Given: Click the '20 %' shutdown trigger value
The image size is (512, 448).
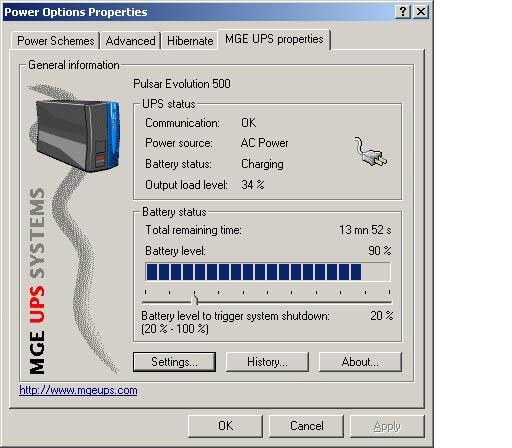Looking at the screenshot, I should pos(382,315).
